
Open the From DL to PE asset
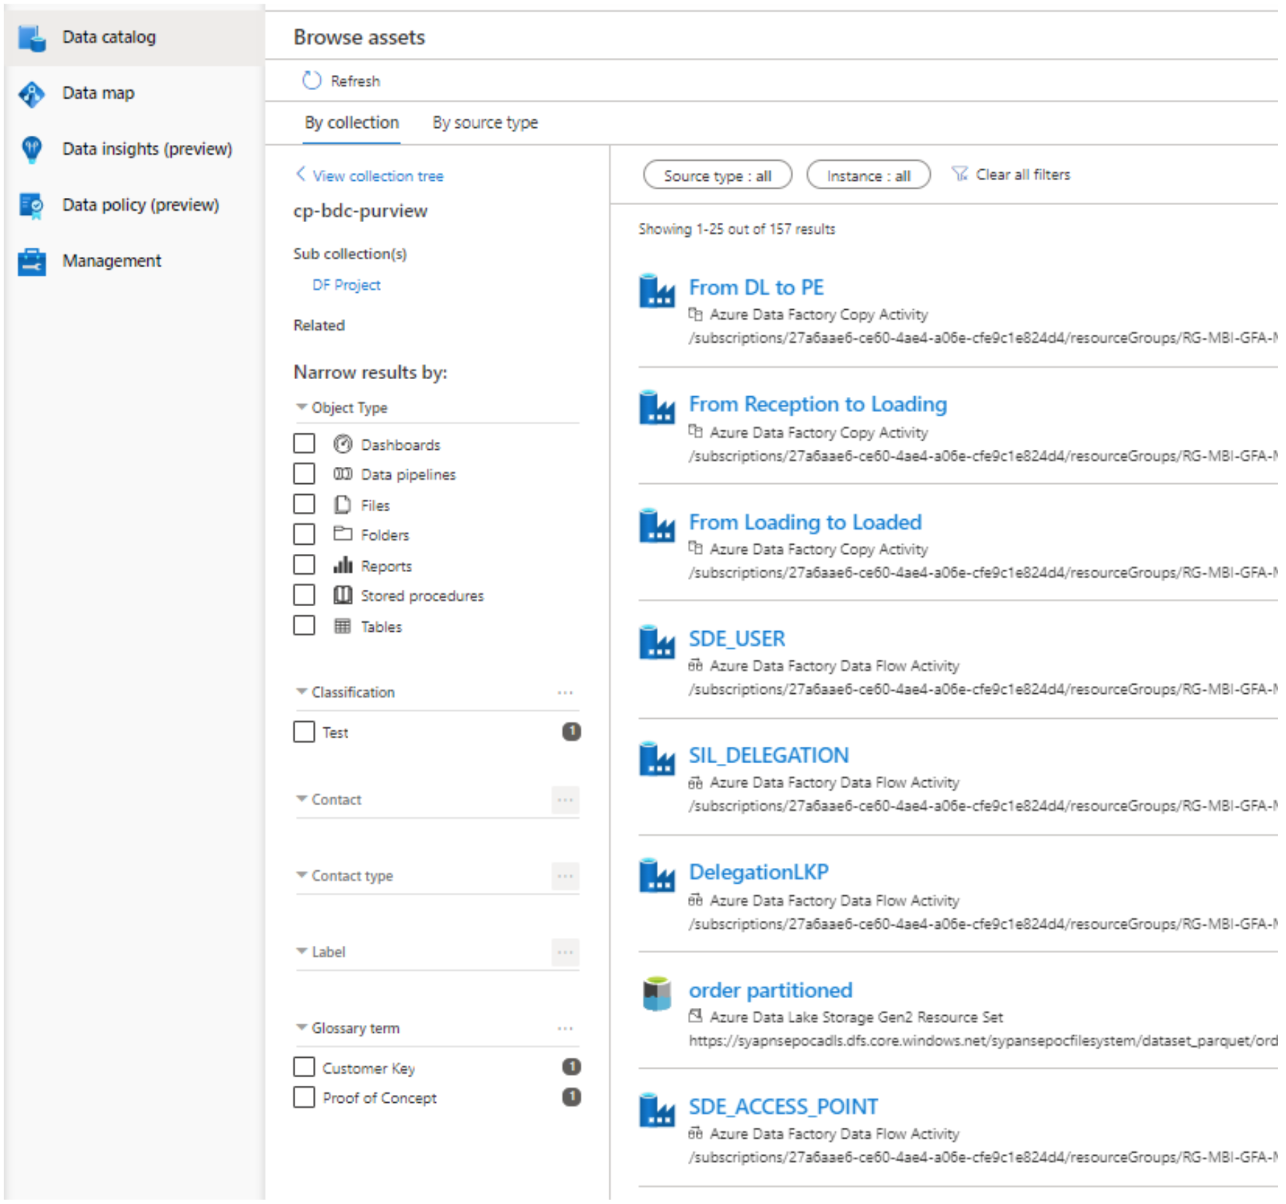[756, 288]
